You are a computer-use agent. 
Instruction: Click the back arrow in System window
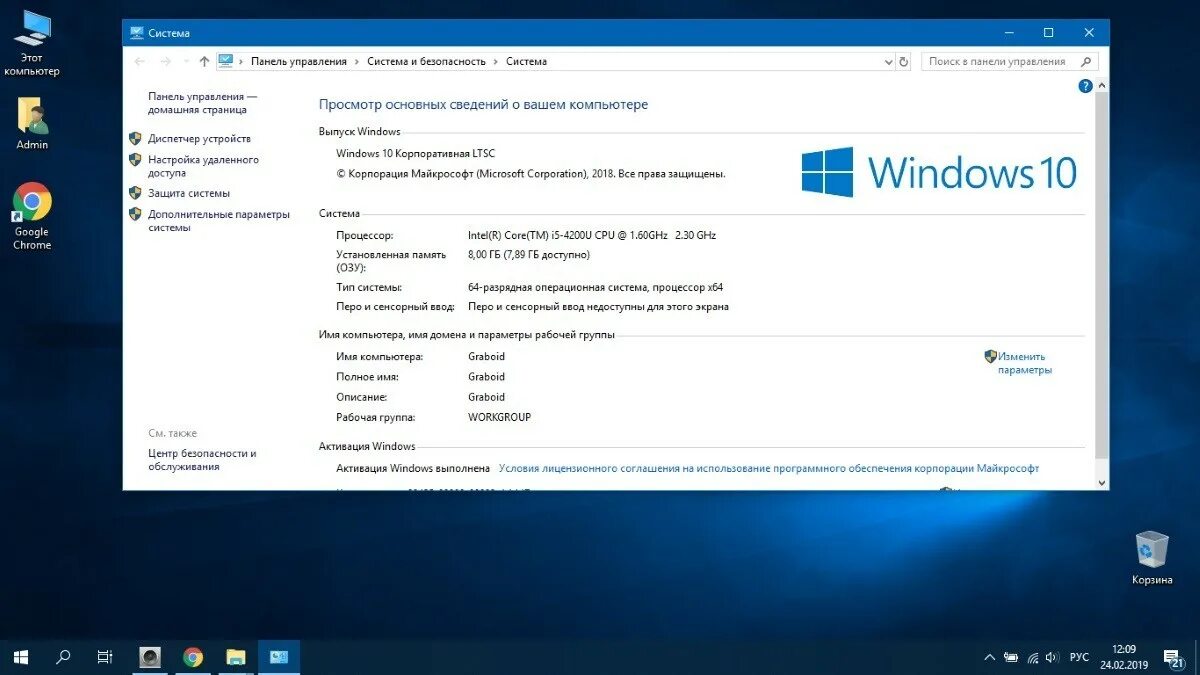[x=140, y=61]
